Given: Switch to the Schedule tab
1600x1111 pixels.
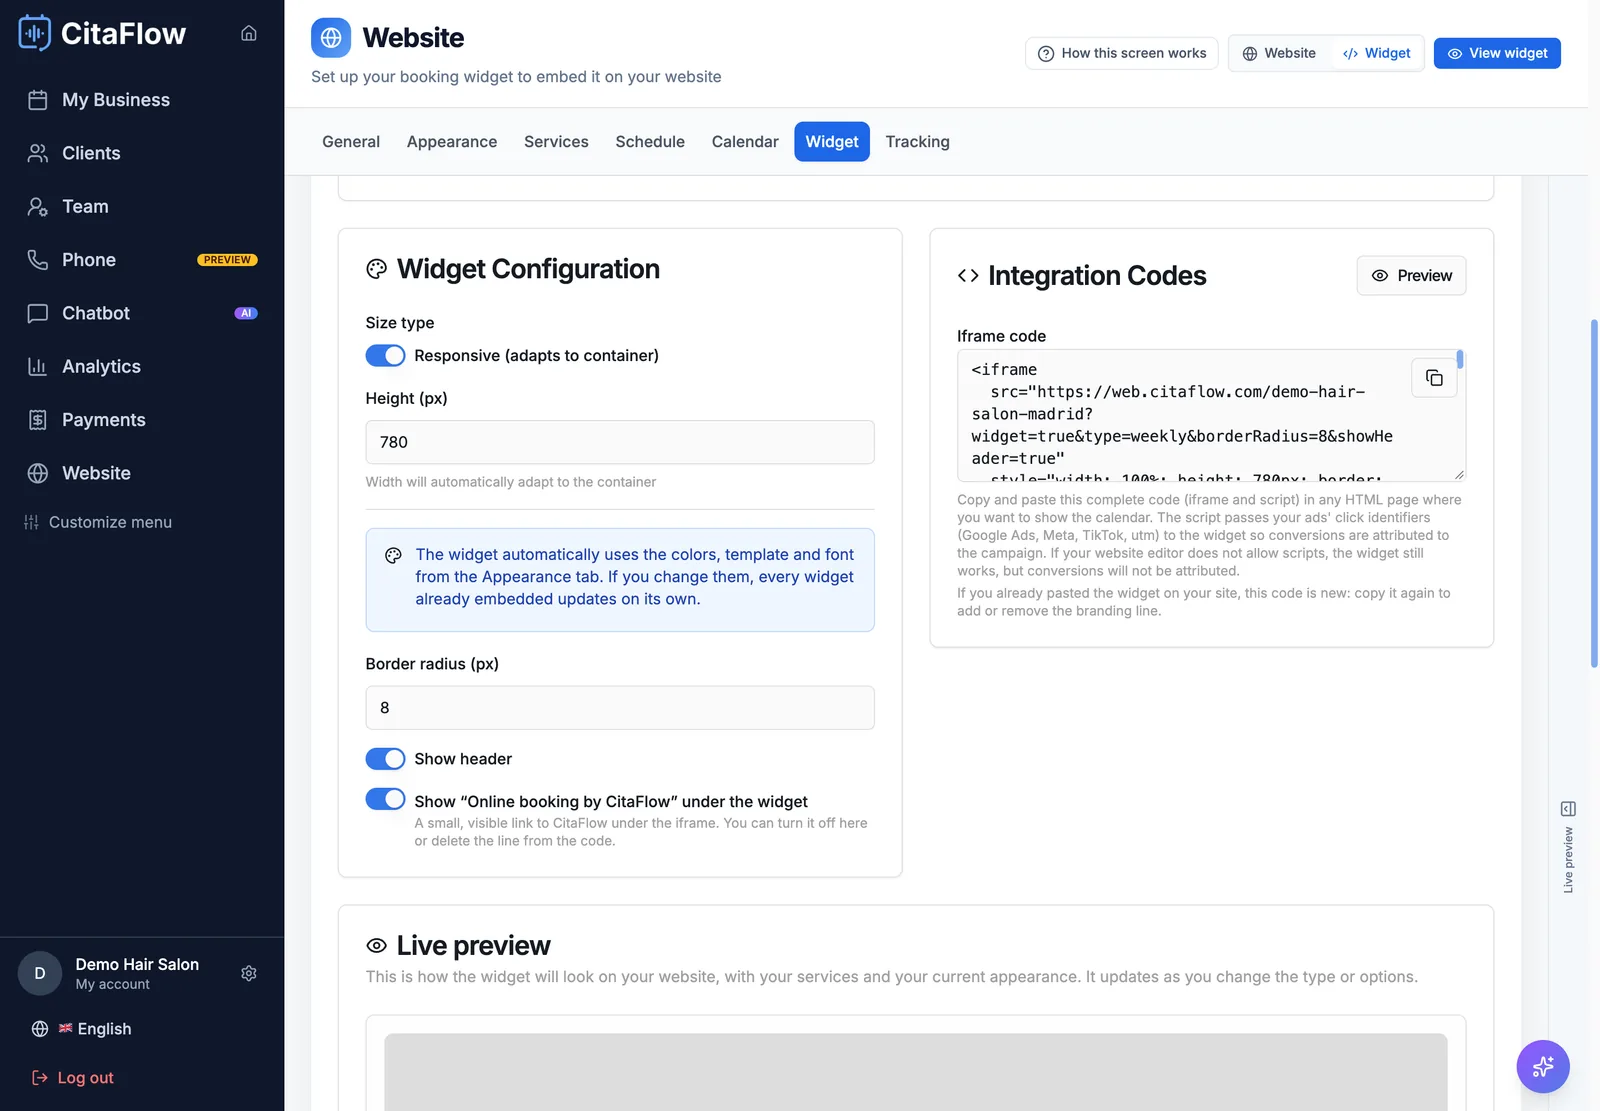Looking at the screenshot, I should click(650, 142).
